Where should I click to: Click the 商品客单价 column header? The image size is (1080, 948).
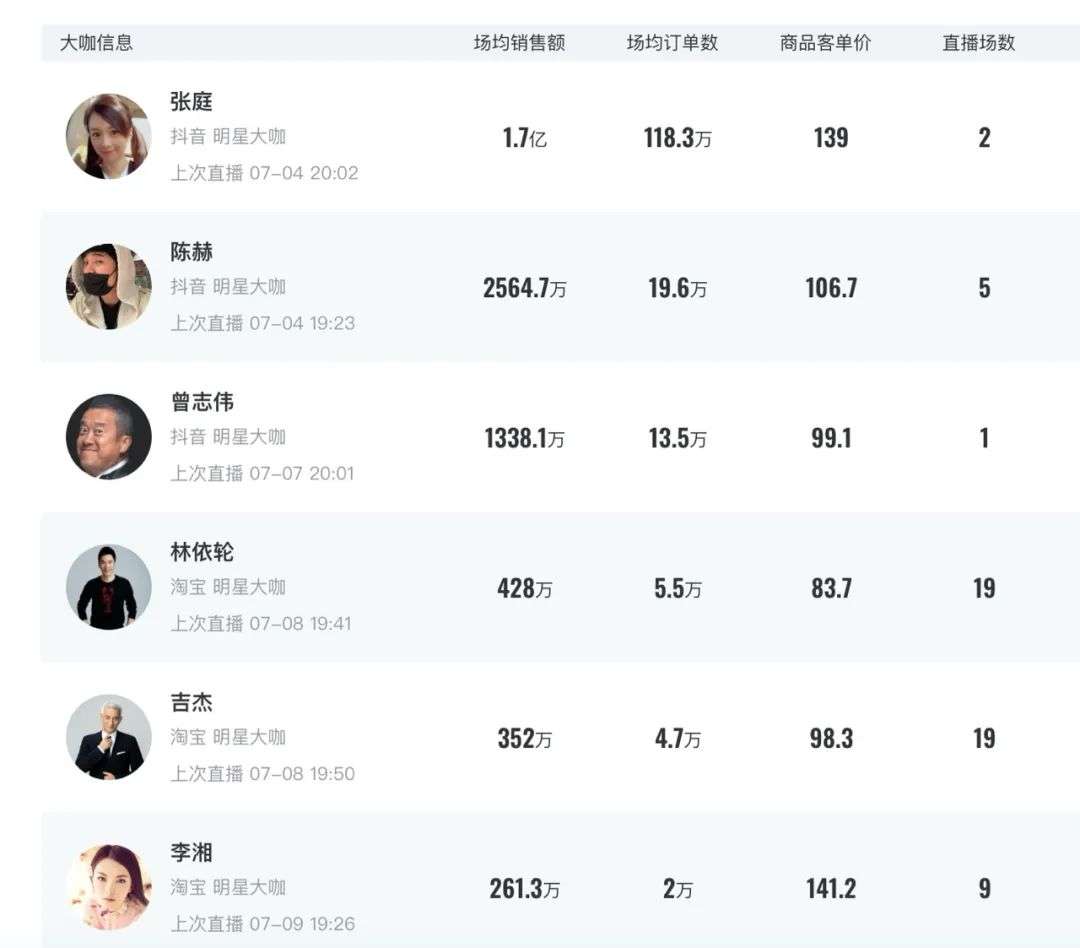[x=825, y=43]
